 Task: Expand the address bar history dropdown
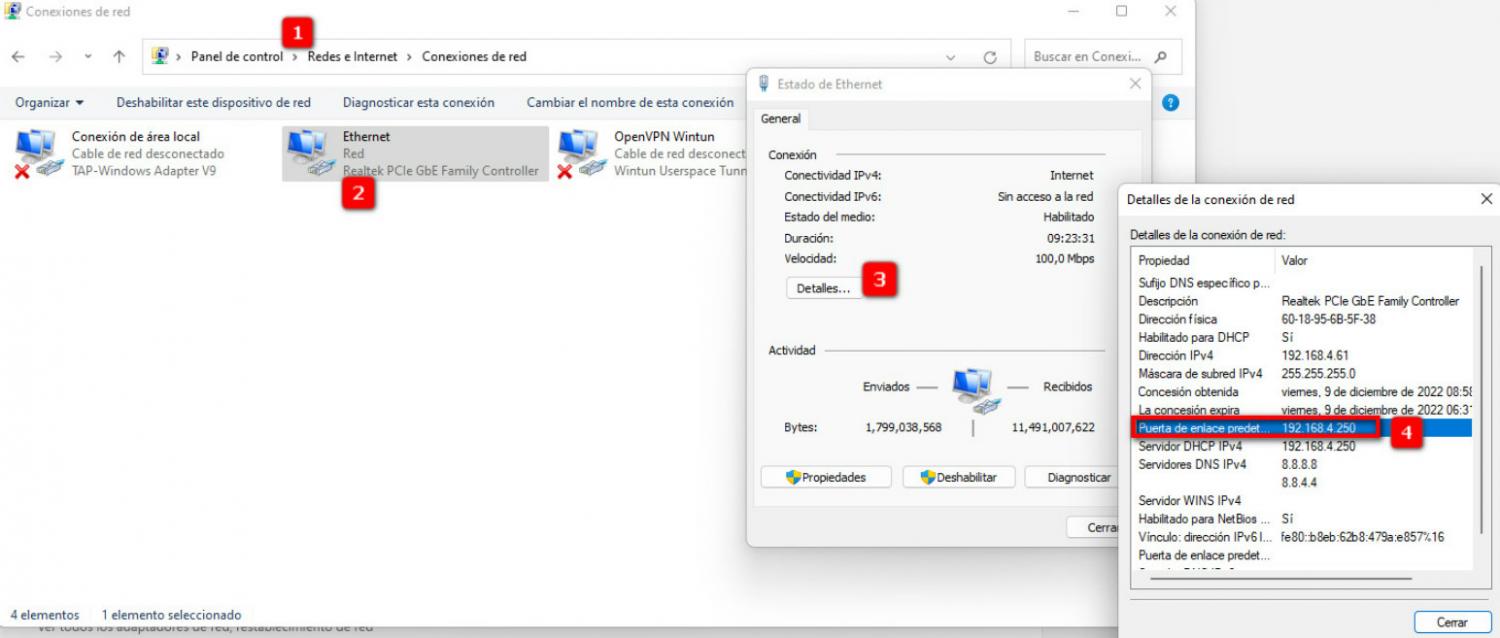coord(950,57)
